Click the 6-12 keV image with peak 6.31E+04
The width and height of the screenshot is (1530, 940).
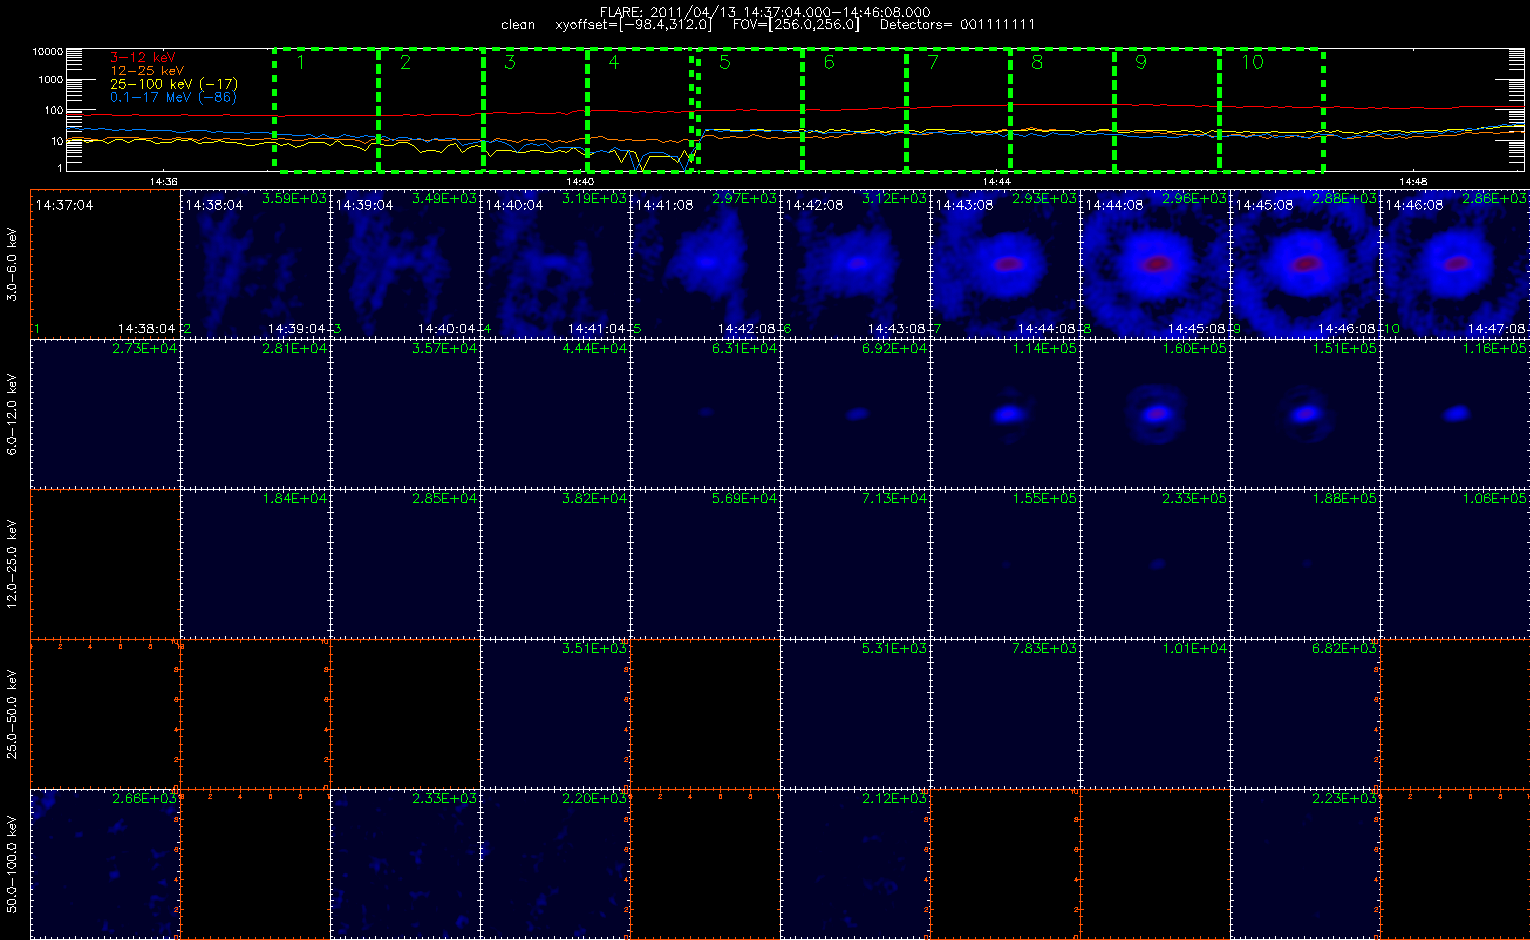click(705, 413)
